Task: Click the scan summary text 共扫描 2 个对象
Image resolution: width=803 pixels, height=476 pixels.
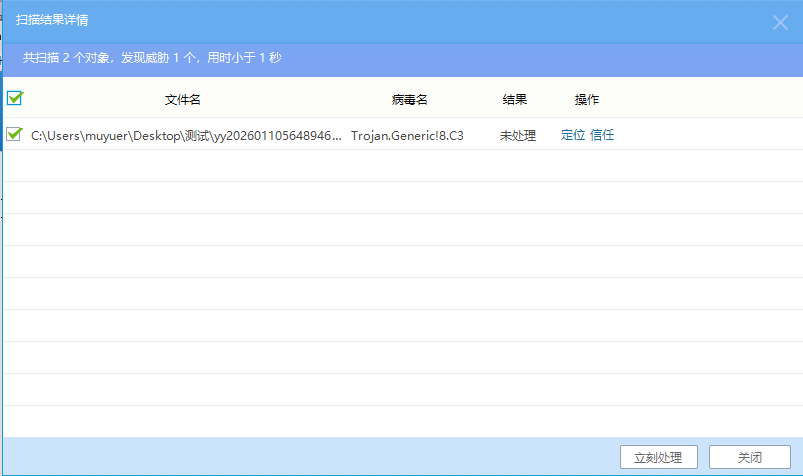Action: [x=152, y=58]
